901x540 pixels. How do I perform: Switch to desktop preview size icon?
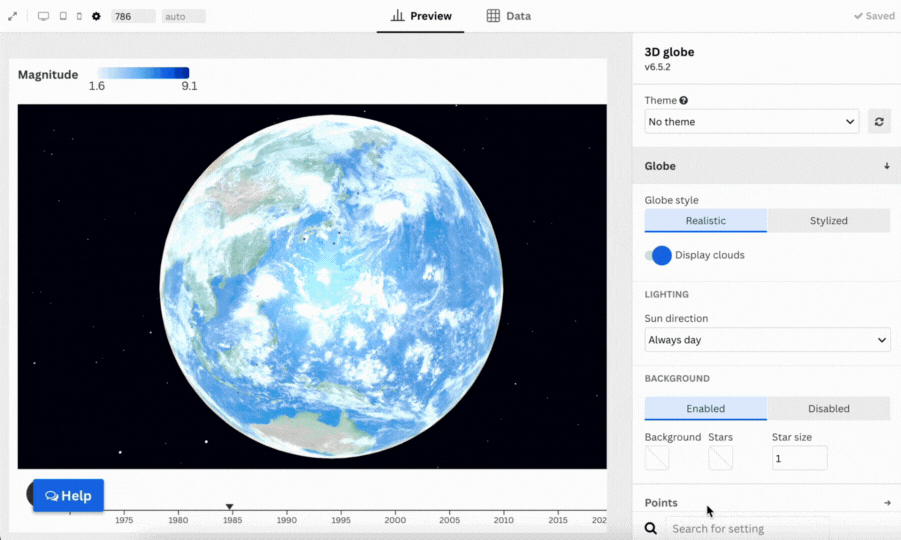43,16
